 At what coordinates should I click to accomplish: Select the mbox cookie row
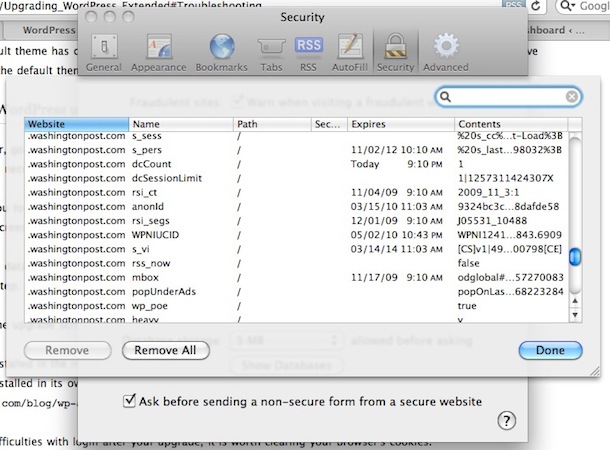pos(296,278)
